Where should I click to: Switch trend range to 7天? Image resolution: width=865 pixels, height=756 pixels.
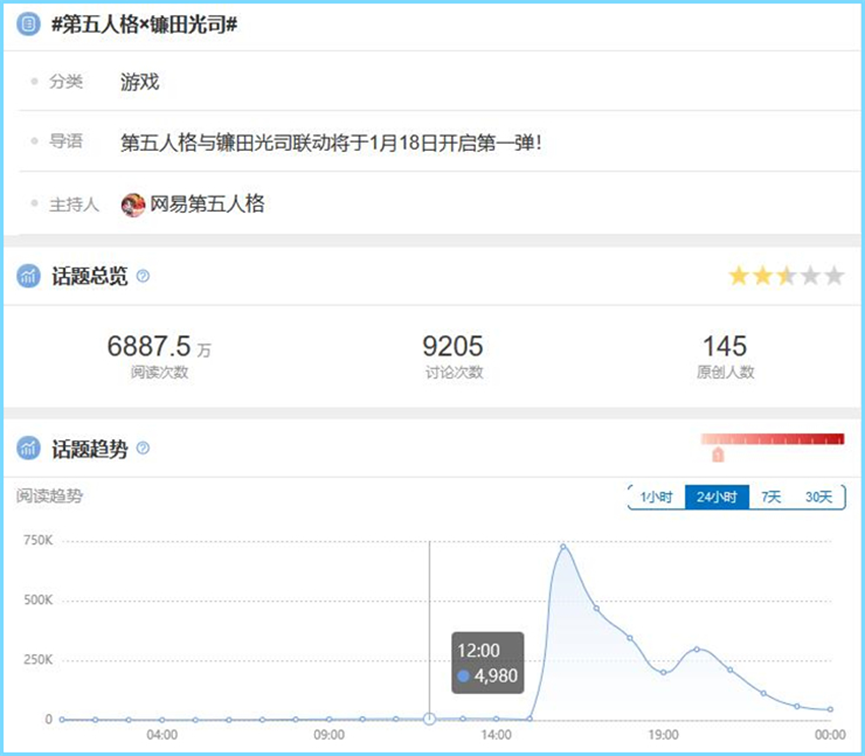click(x=771, y=497)
